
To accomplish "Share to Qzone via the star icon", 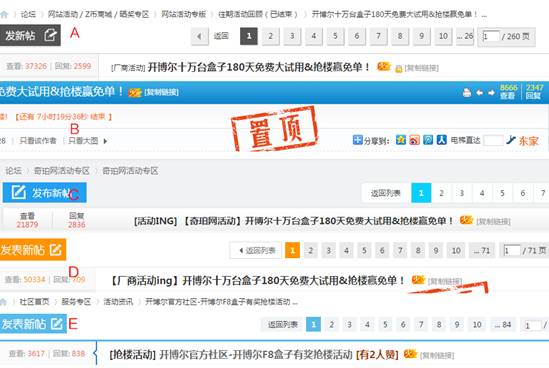I will (x=401, y=140).
